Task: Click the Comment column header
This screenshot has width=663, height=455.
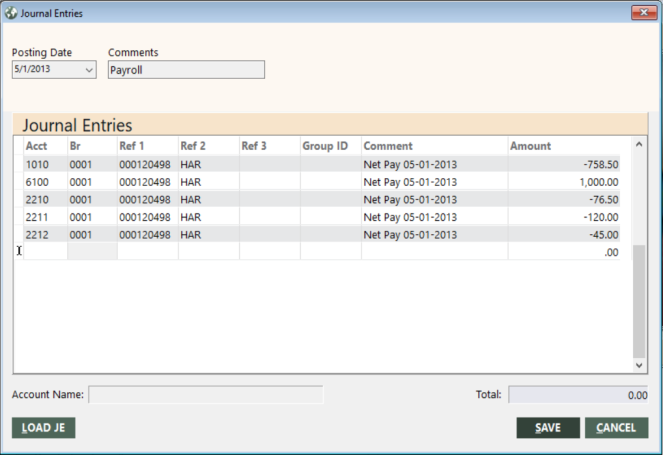Action: click(435, 146)
